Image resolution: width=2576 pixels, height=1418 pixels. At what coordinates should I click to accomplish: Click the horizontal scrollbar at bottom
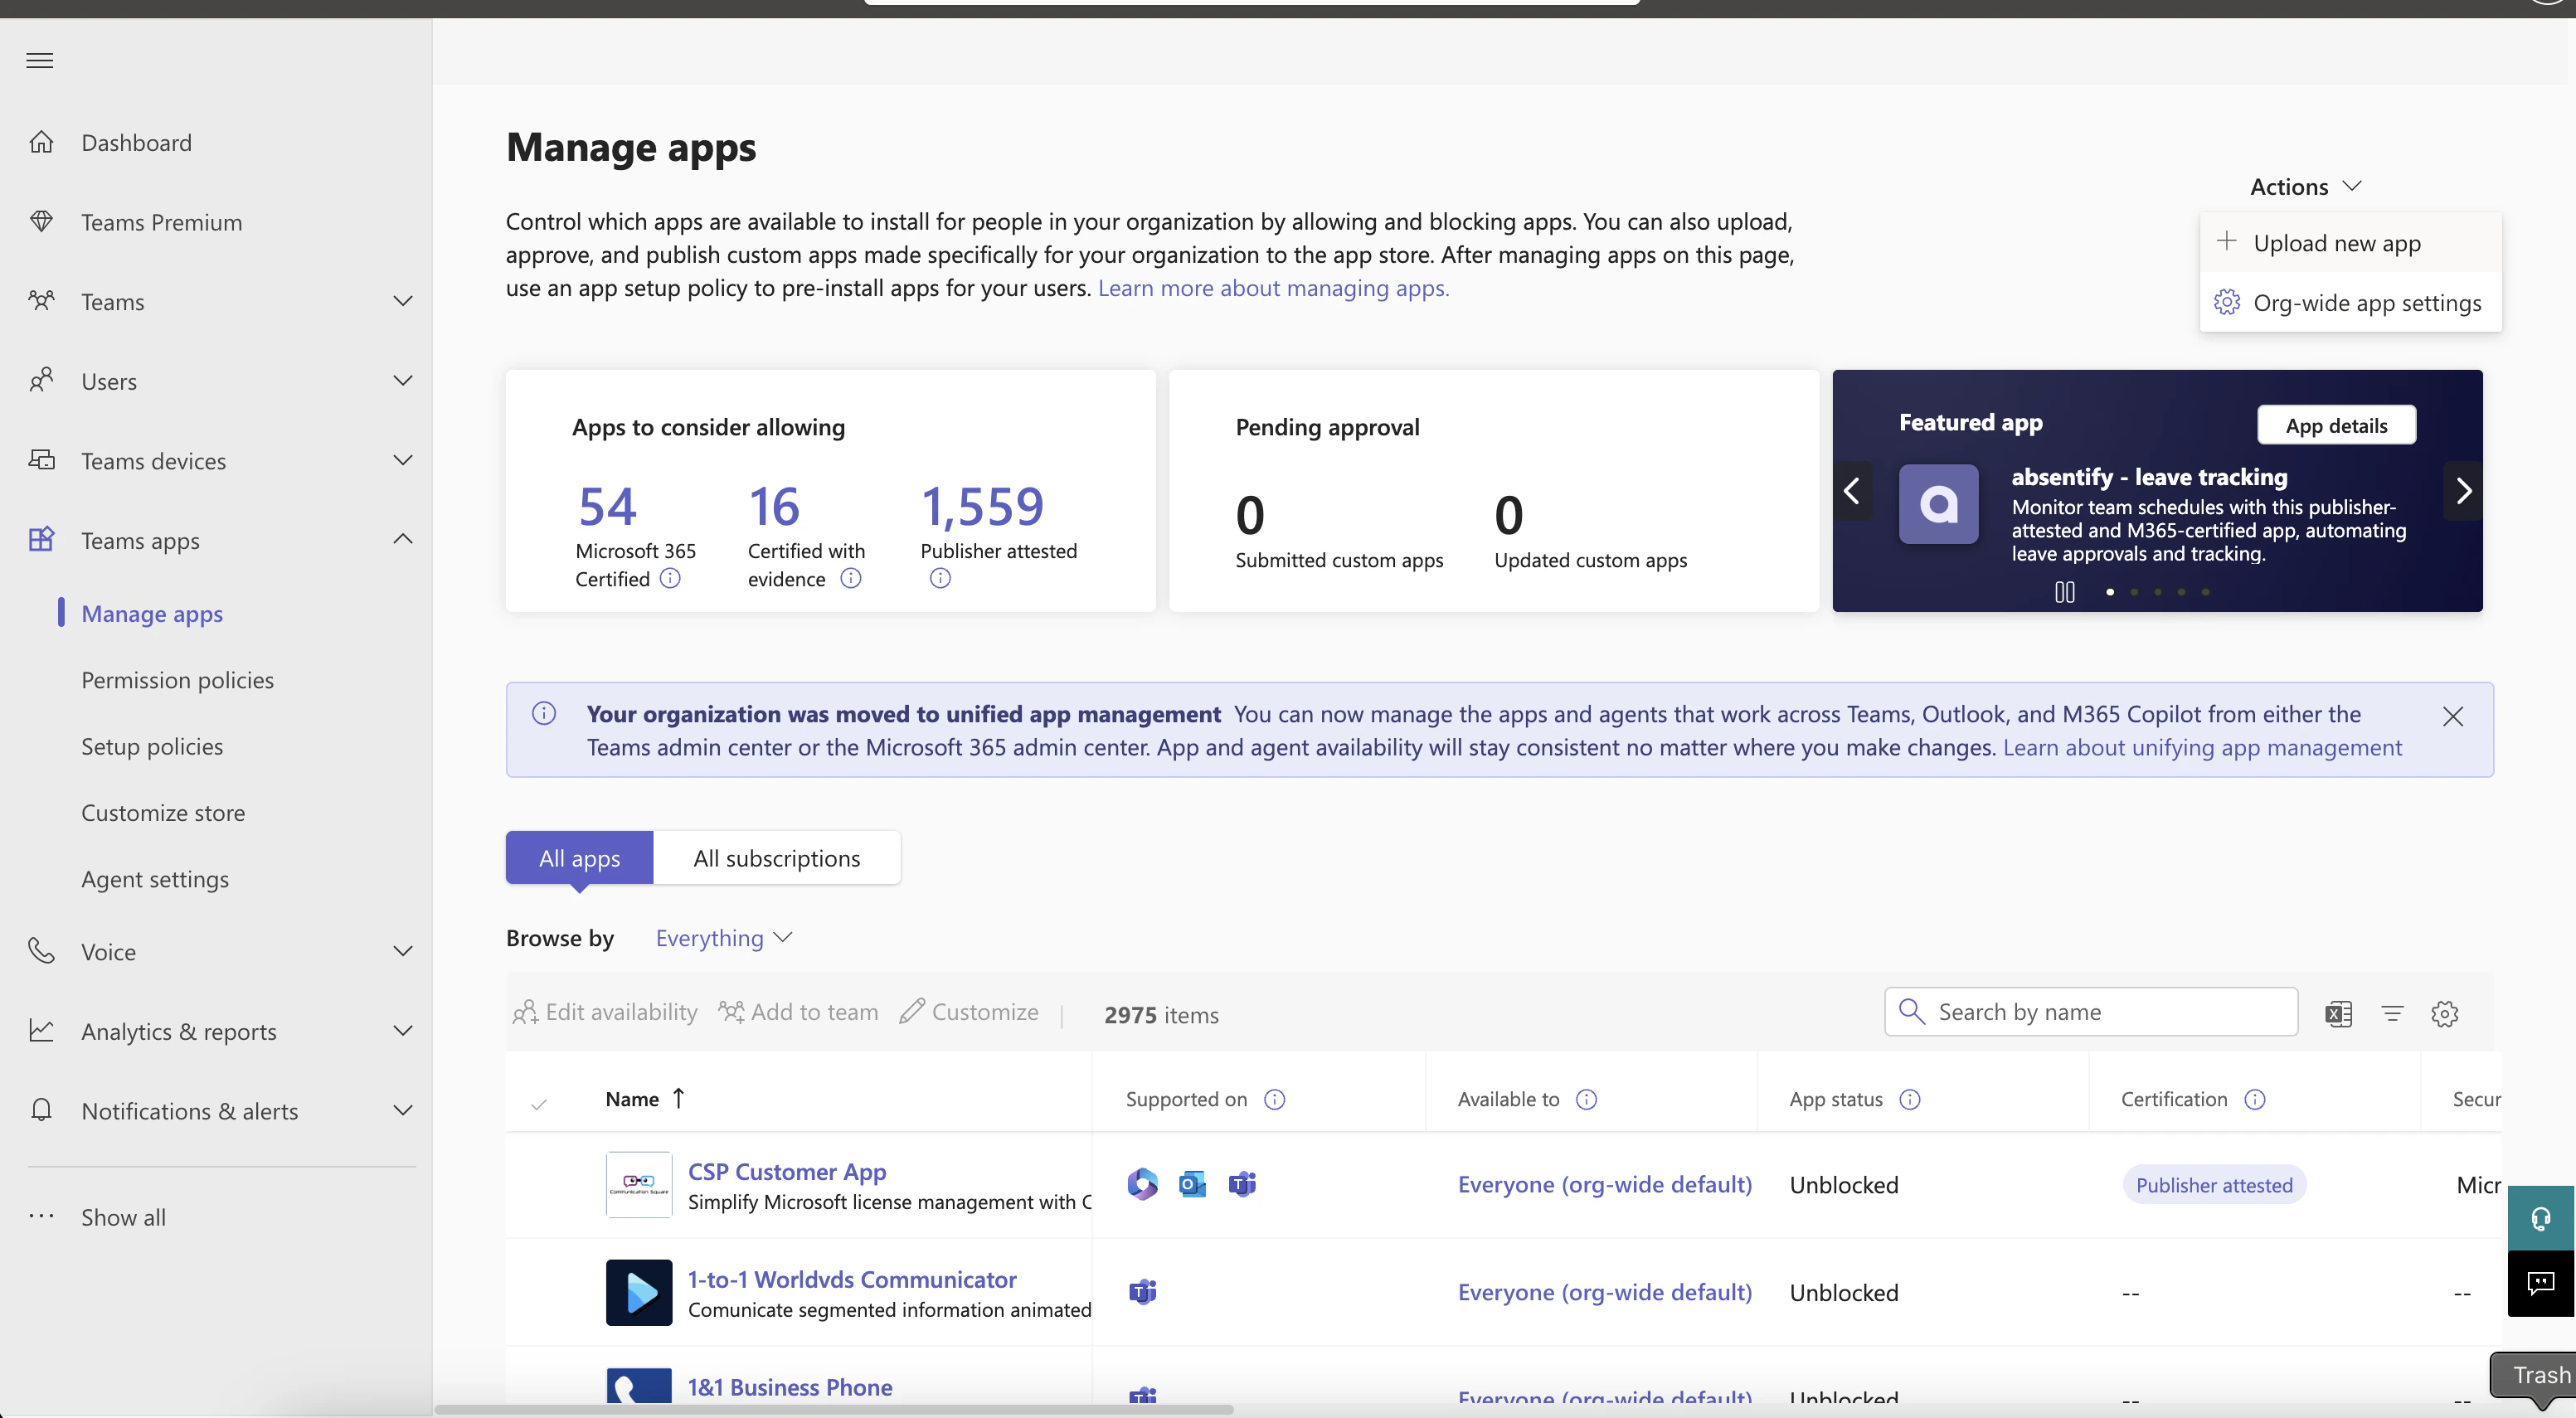point(834,1410)
